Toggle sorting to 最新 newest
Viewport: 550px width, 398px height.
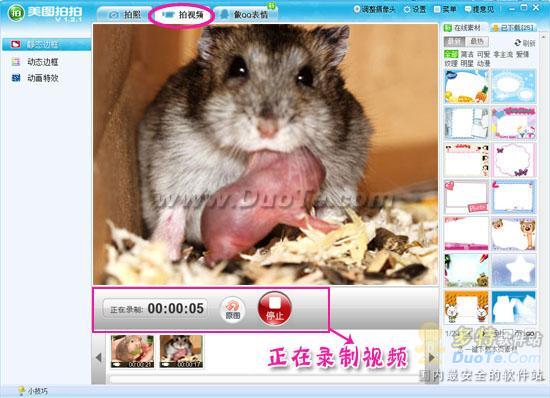(x=455, y=41)
